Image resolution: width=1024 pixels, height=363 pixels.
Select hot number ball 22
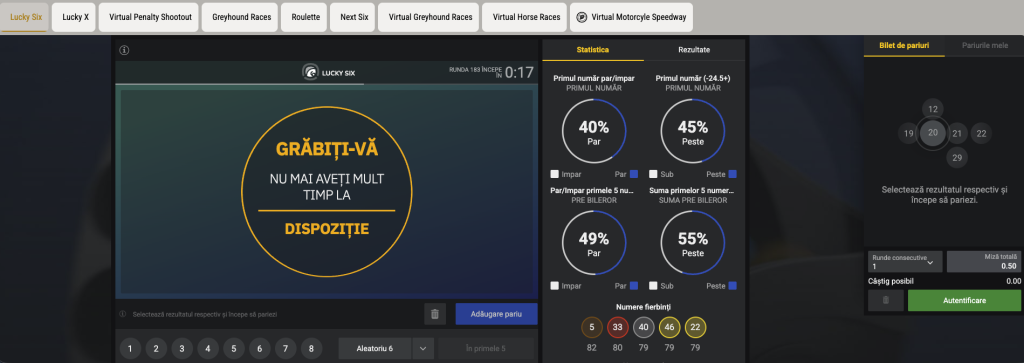click(696, 327)
